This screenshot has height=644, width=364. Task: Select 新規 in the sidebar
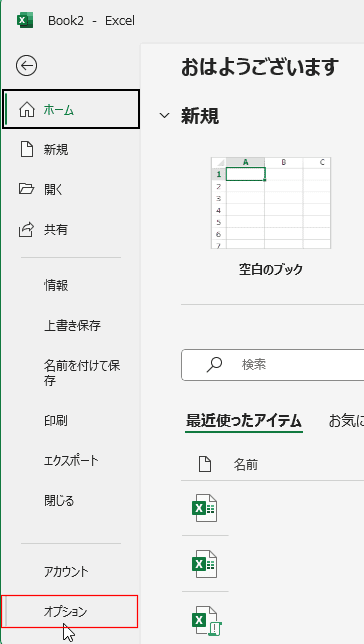coord(71,150)
